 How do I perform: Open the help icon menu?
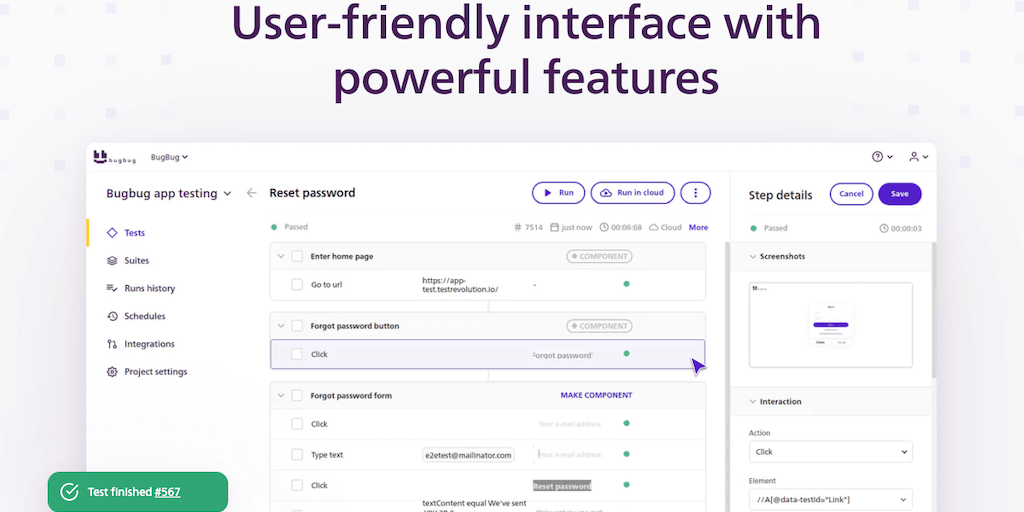(878, 157)
